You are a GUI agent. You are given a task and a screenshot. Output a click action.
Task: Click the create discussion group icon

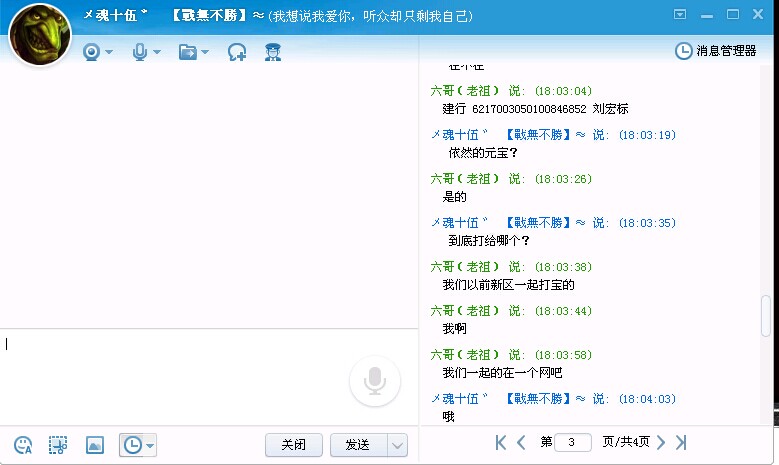237,52
